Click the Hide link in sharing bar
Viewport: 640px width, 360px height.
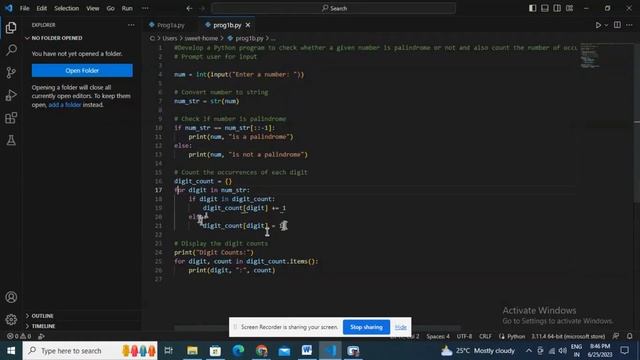(400, 327)
